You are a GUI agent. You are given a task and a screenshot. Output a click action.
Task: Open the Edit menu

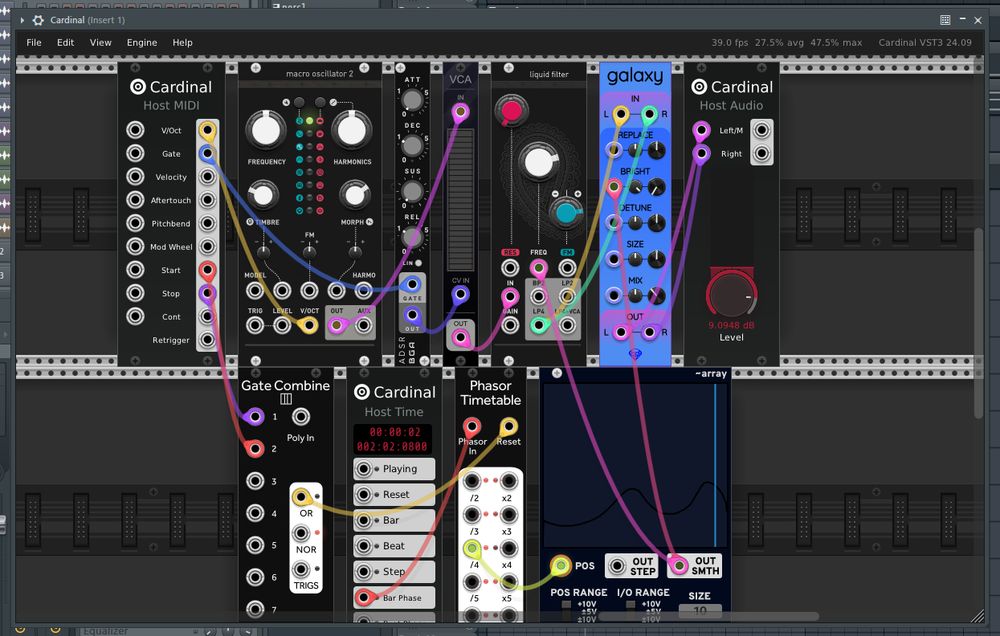[x=65, y=43]
